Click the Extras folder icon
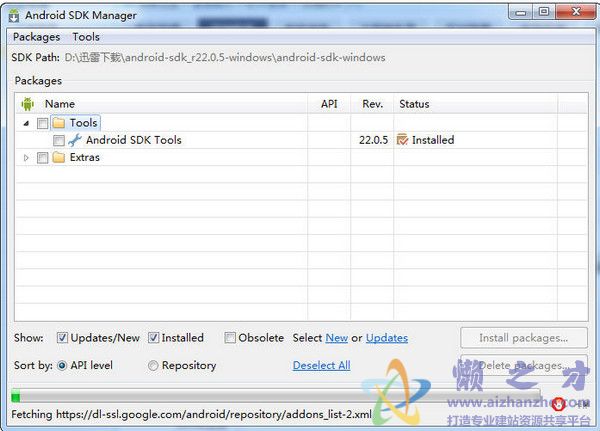Screen dimensions: 600x431 [59, 157]
